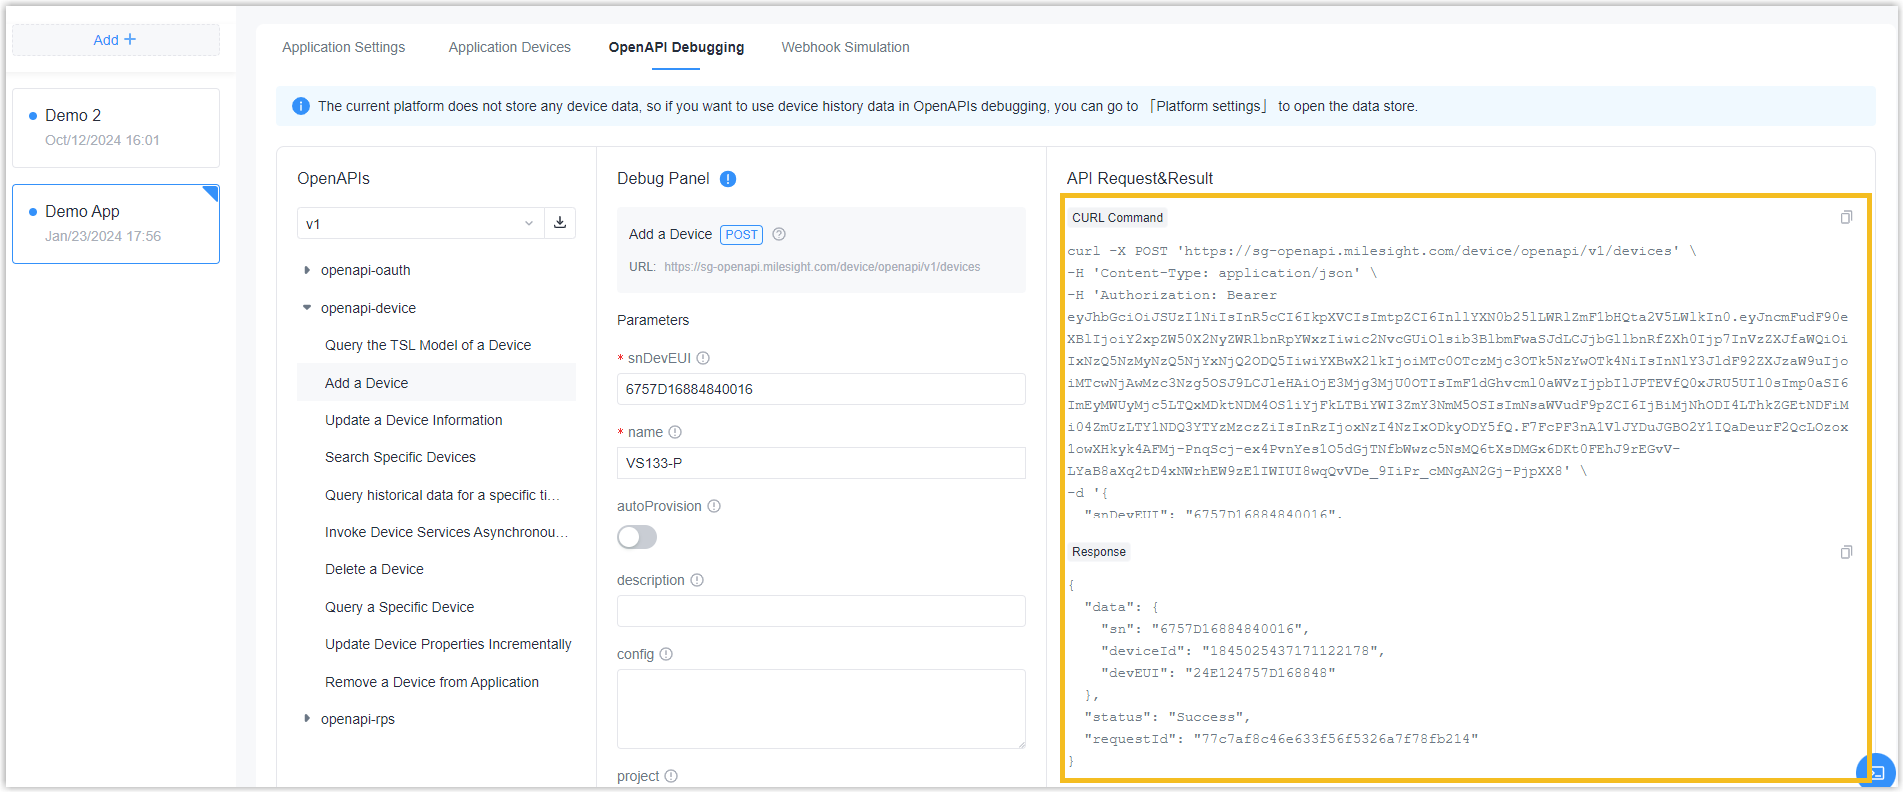Click the Add + button
Viewport: 1904px width, 793px height.
pos(115,40)
